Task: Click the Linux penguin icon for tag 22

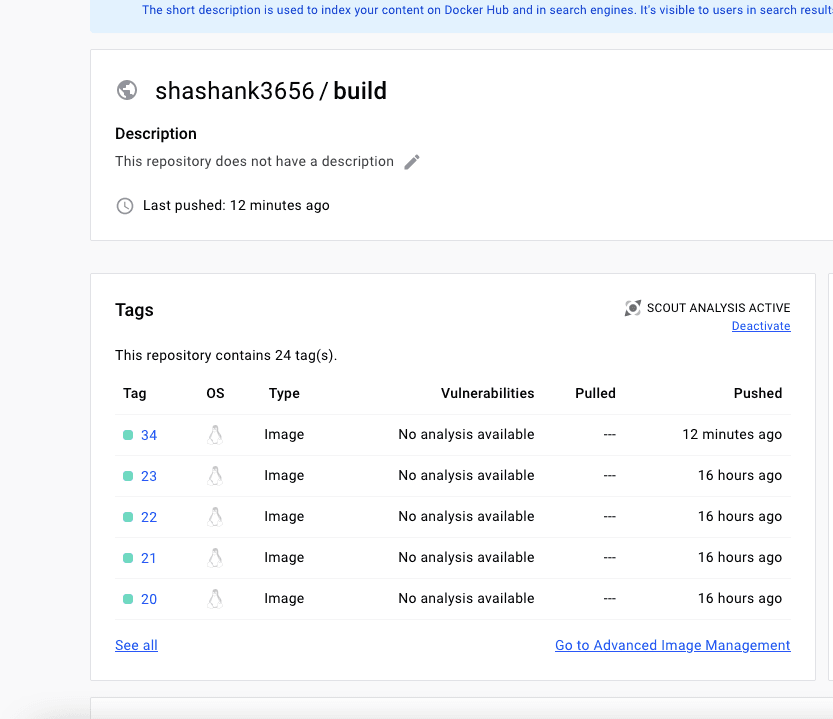Action: tap(215, 517)
